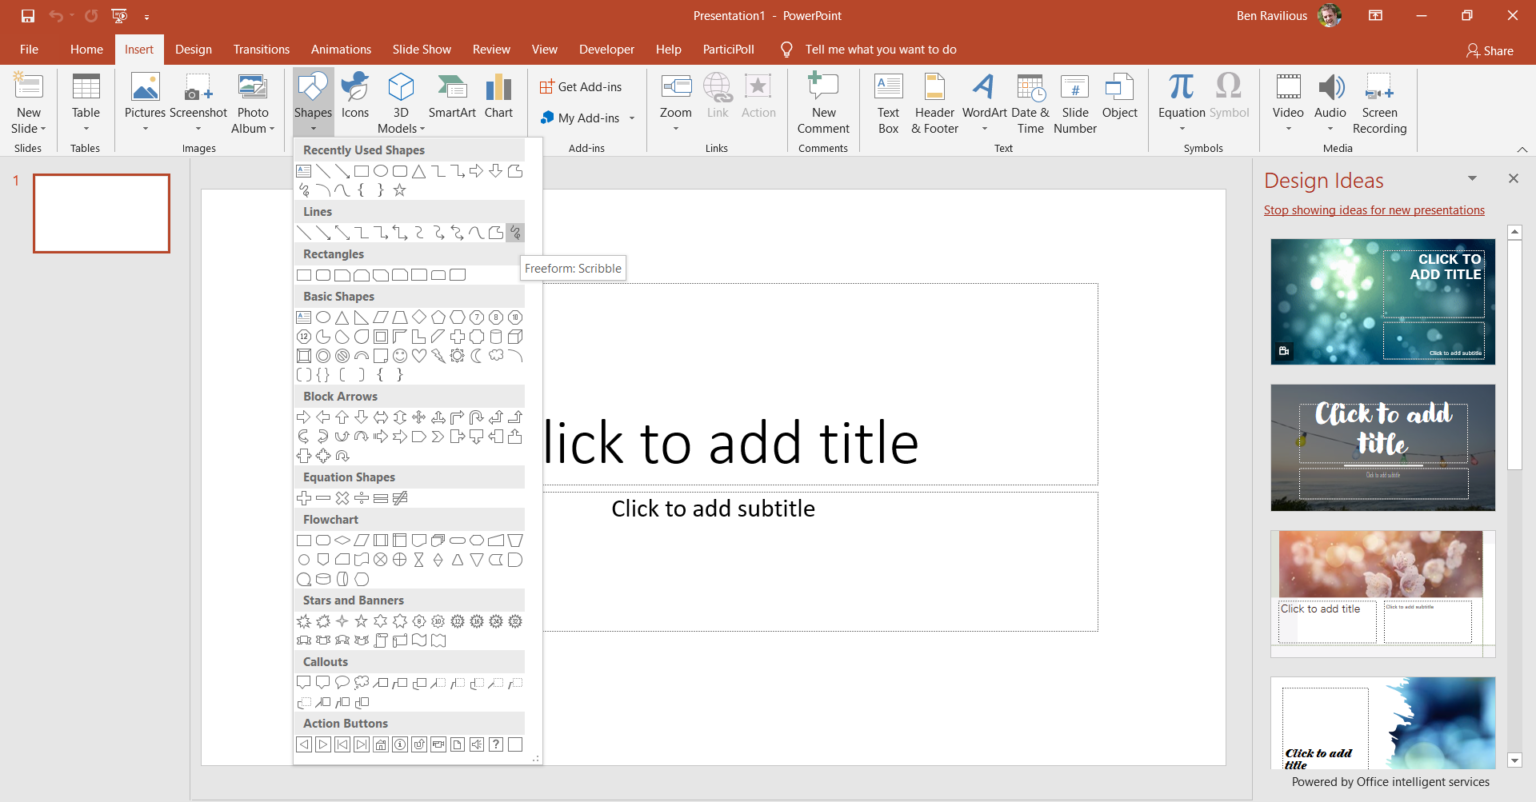Screen dimensions: 1536x802
Task: Open the Screen Recording tool
Action: [x=1379, y=103]
